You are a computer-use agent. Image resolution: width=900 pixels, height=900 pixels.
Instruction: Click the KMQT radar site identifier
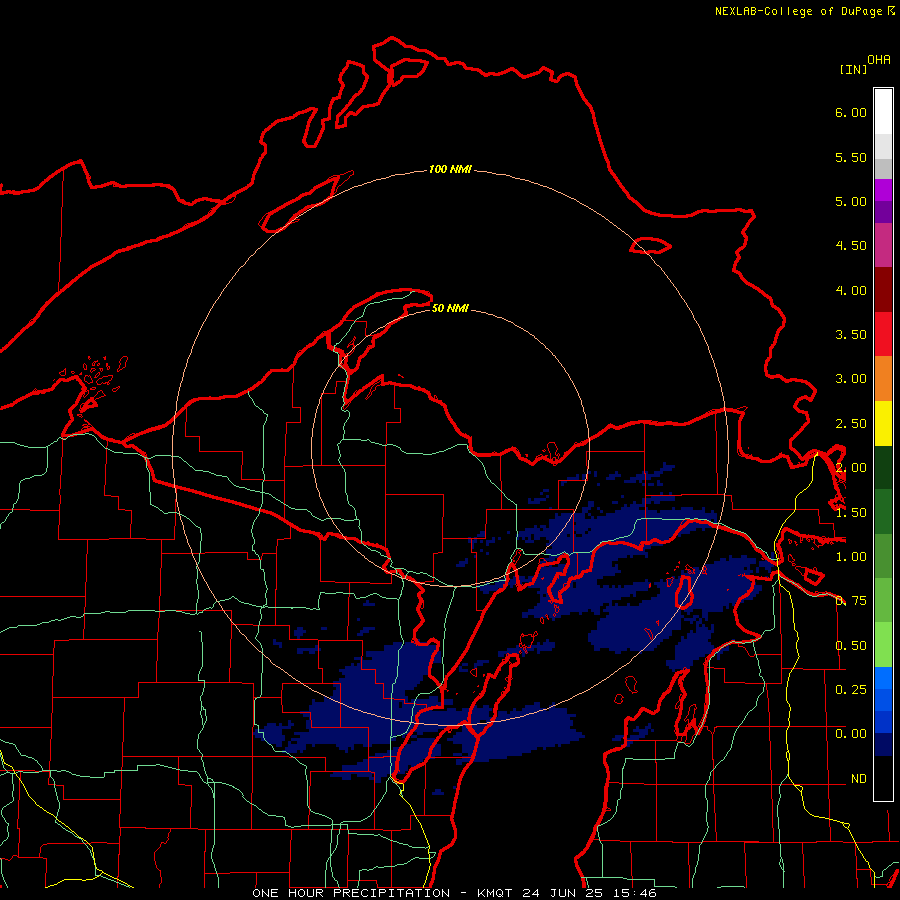coord(495,893)
